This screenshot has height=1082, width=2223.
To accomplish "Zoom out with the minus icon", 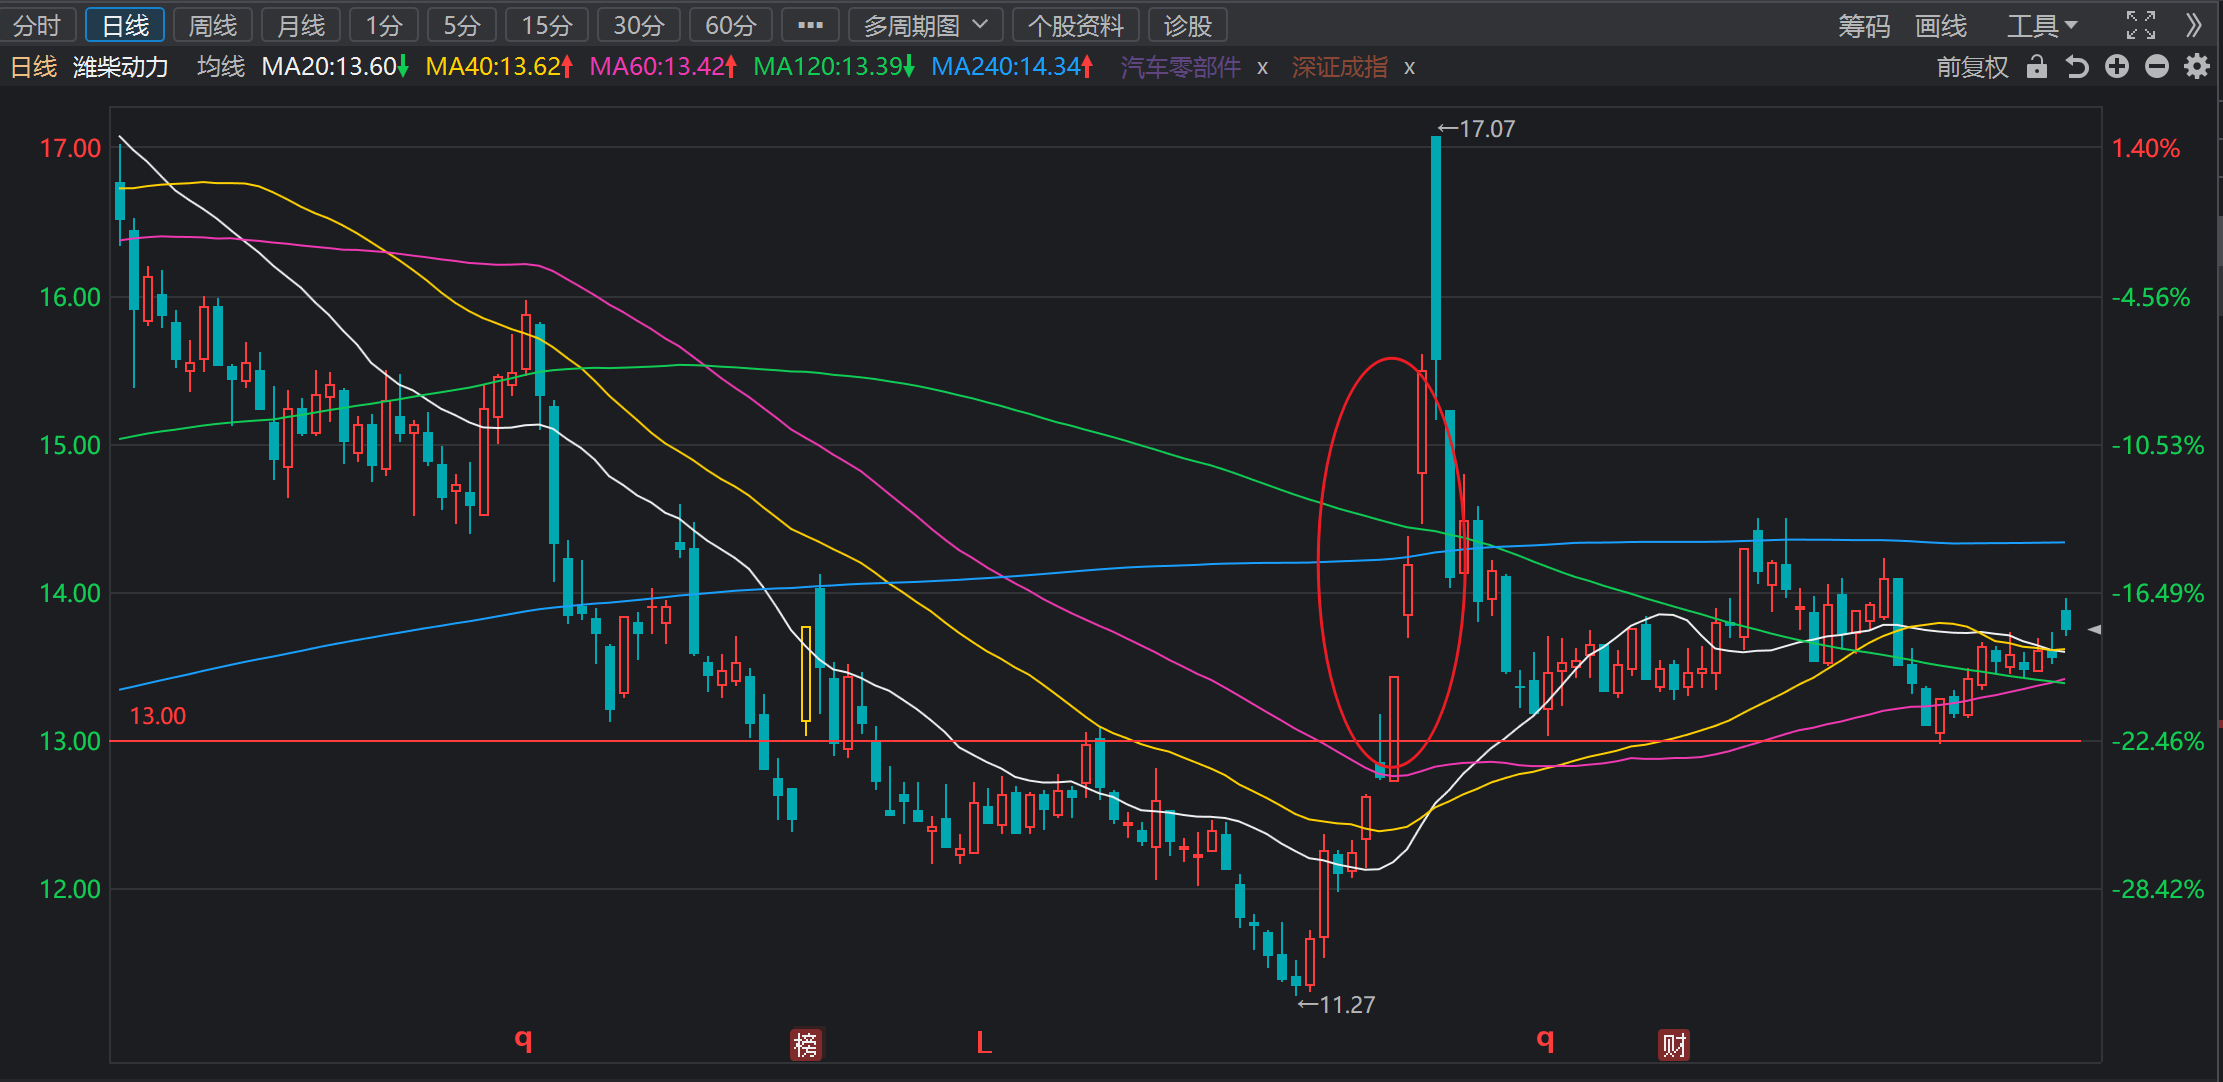I will pos(2157,67).
